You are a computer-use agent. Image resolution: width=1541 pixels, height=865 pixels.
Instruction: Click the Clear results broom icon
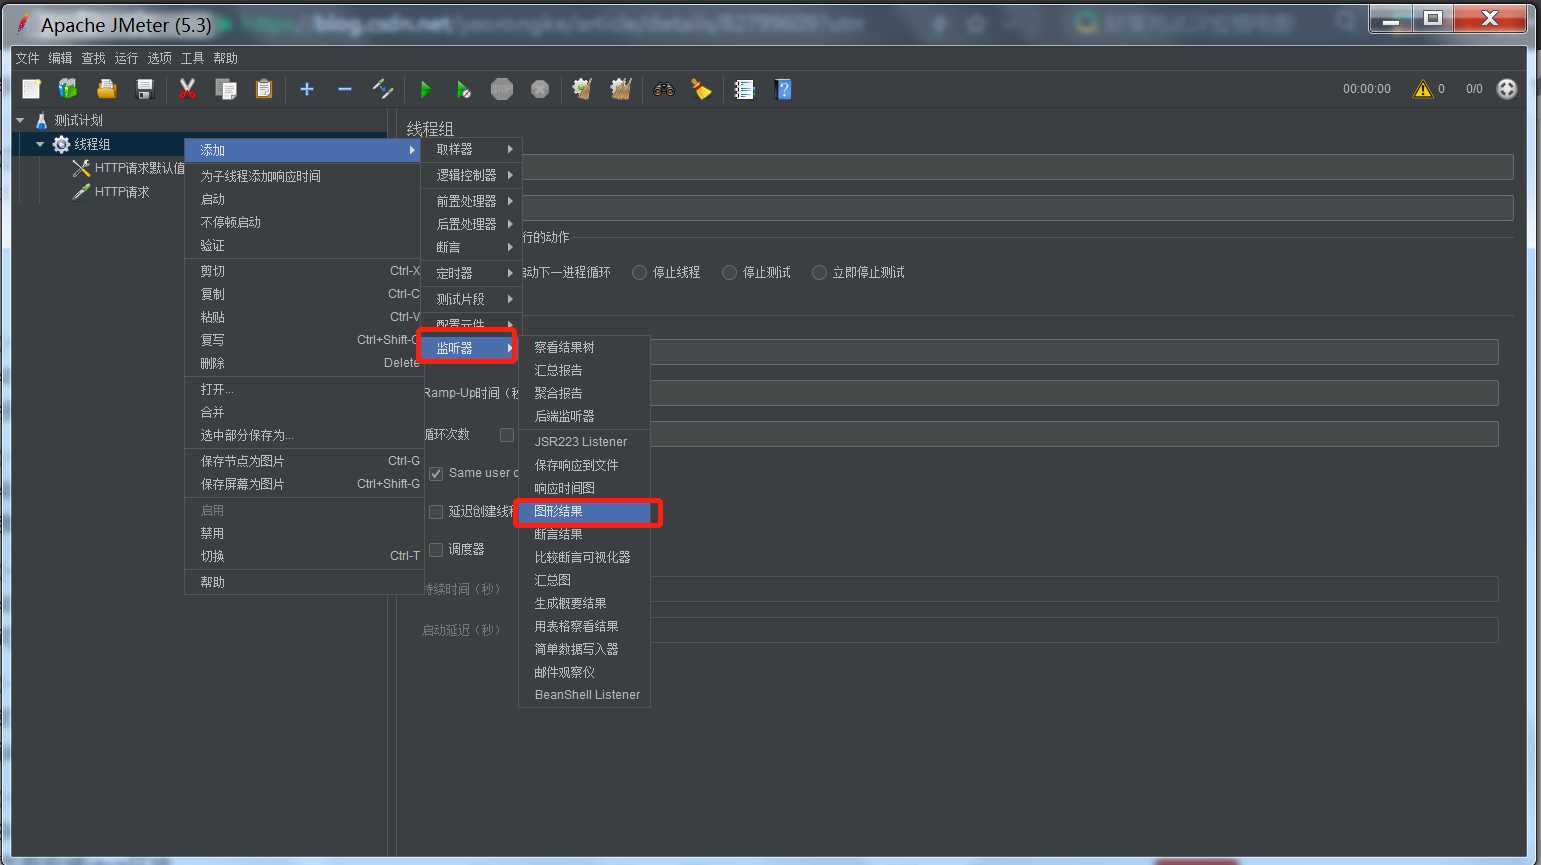[582, 90]
